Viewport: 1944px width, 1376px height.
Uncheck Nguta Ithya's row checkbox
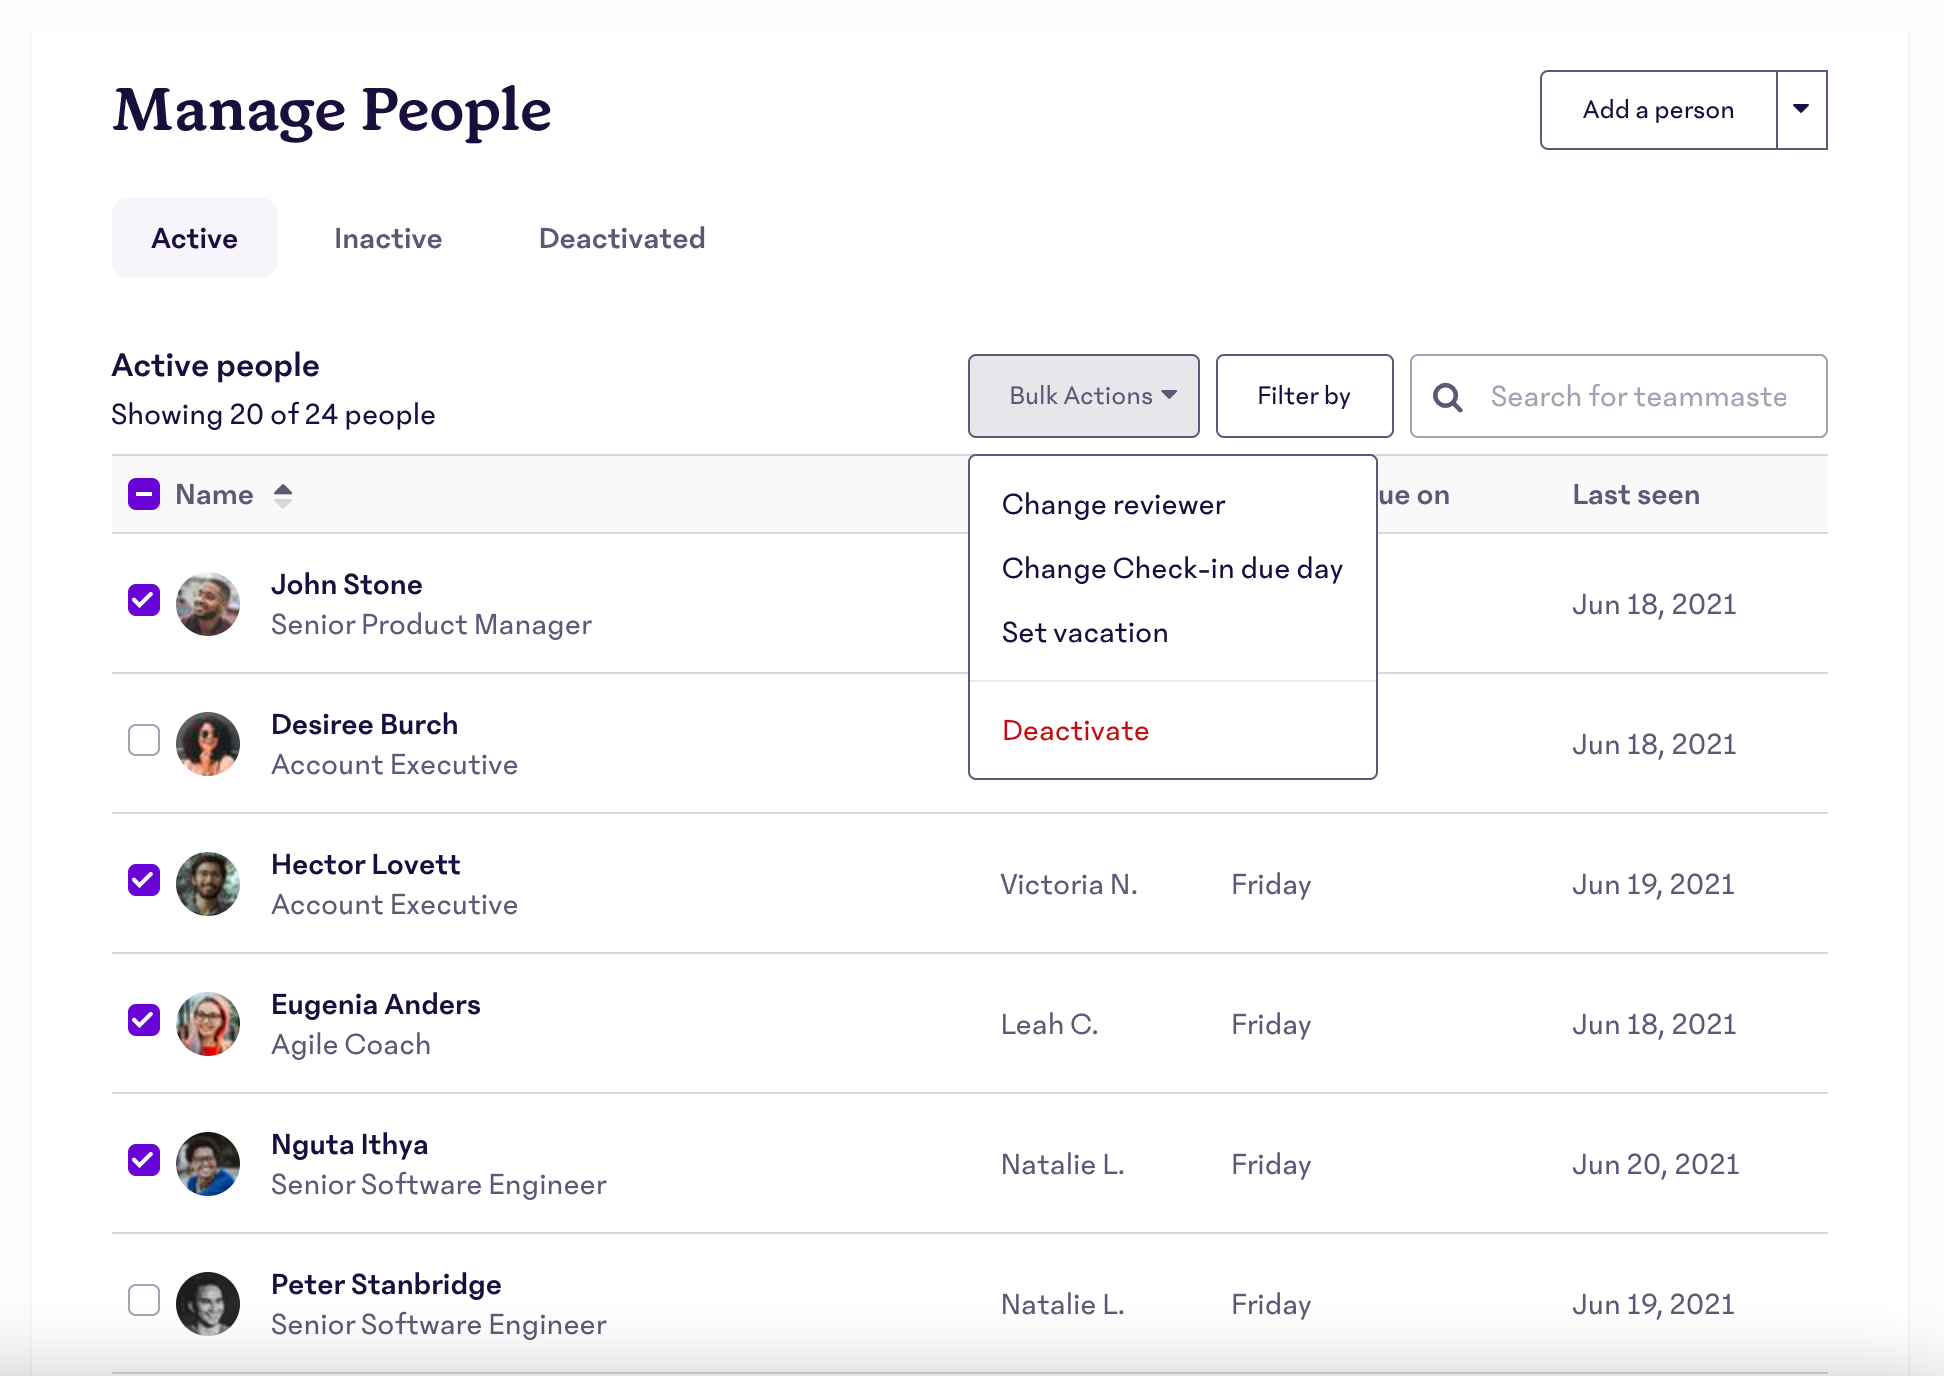[x=144, y=1160]
